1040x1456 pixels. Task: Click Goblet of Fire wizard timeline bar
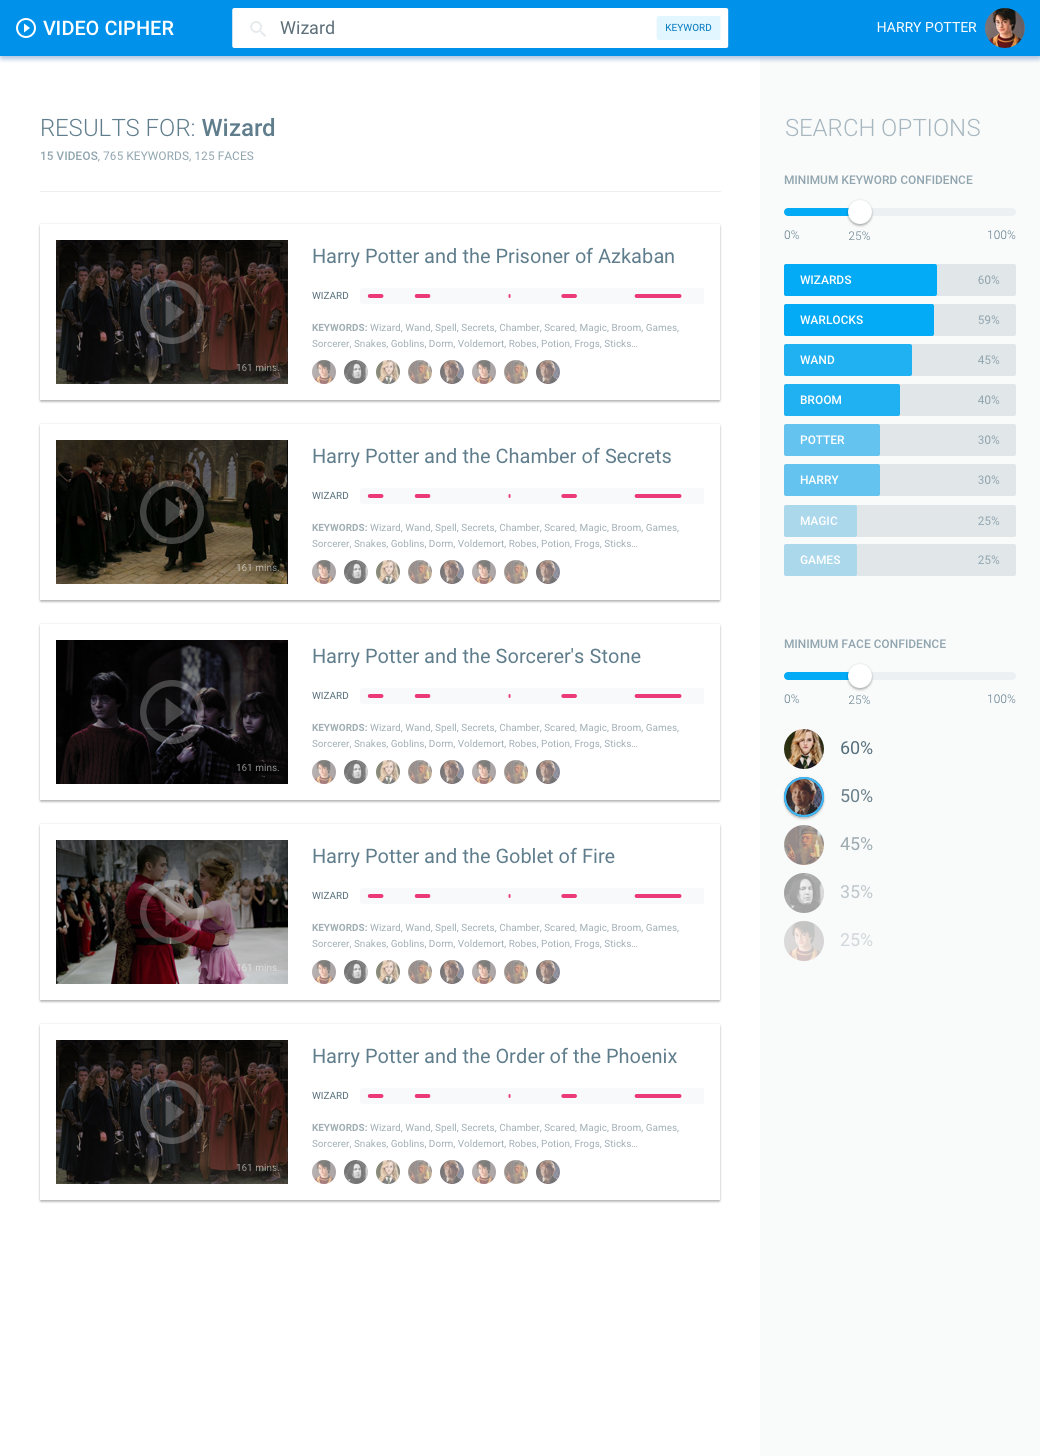coord(532,896)
